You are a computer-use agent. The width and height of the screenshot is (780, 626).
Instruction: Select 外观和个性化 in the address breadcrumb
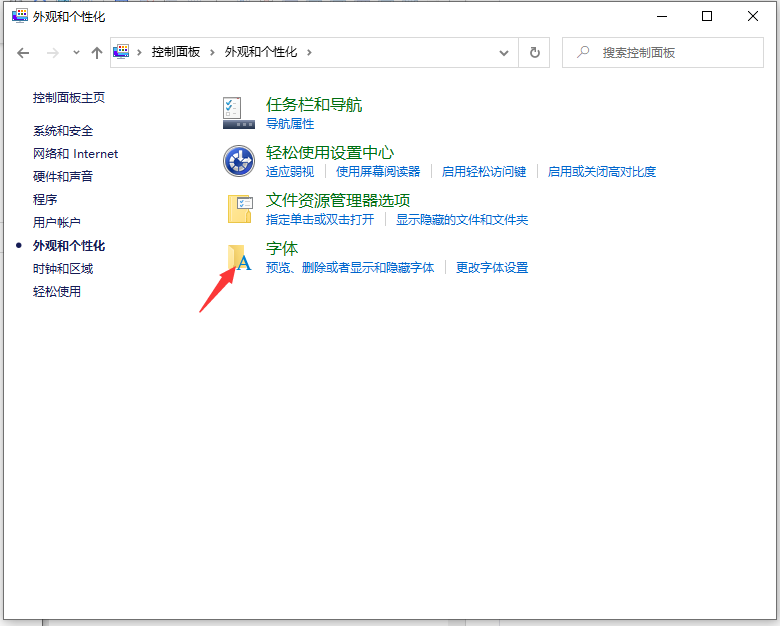[x=261, y=52]
